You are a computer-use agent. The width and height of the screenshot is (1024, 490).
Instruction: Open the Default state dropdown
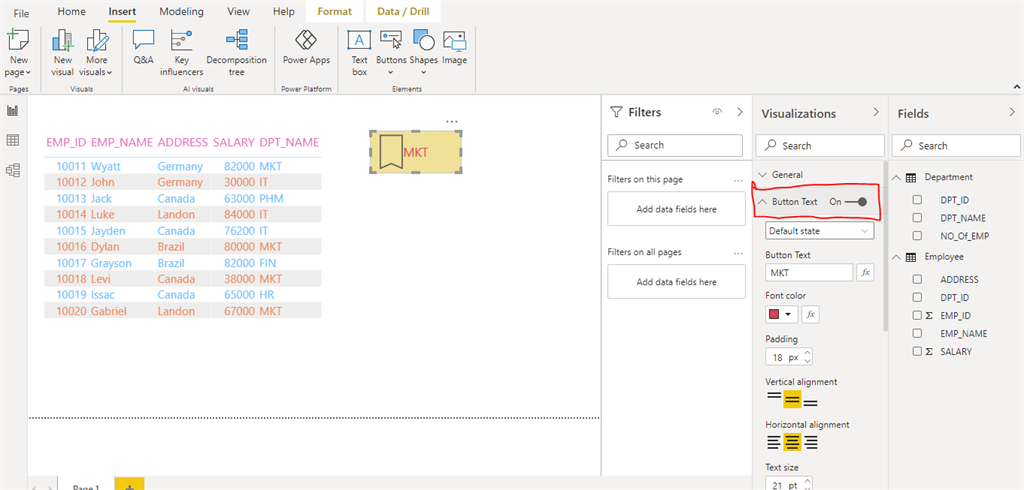pos(820,231)
